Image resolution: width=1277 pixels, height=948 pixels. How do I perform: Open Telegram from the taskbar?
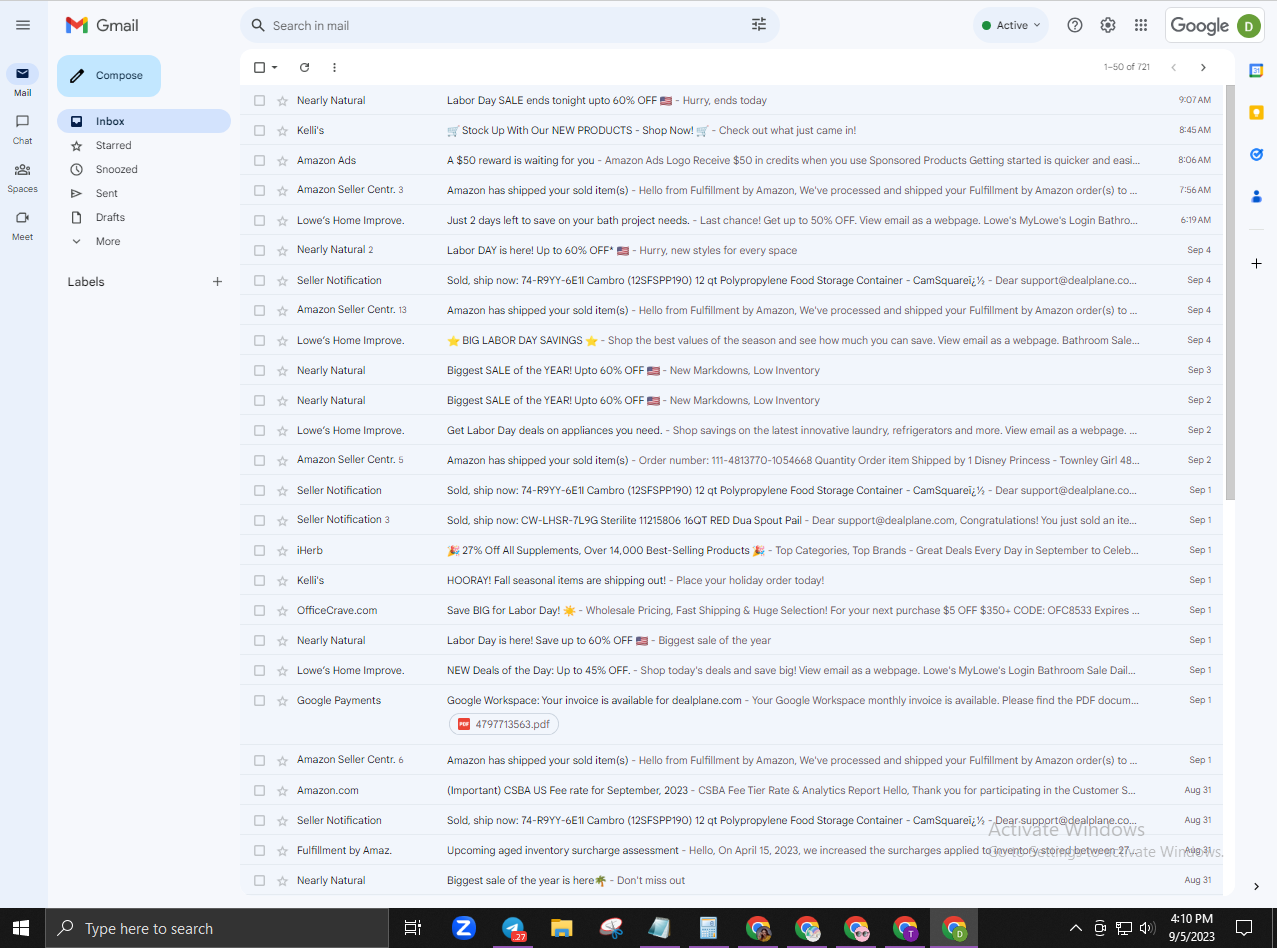pos(513,928)
